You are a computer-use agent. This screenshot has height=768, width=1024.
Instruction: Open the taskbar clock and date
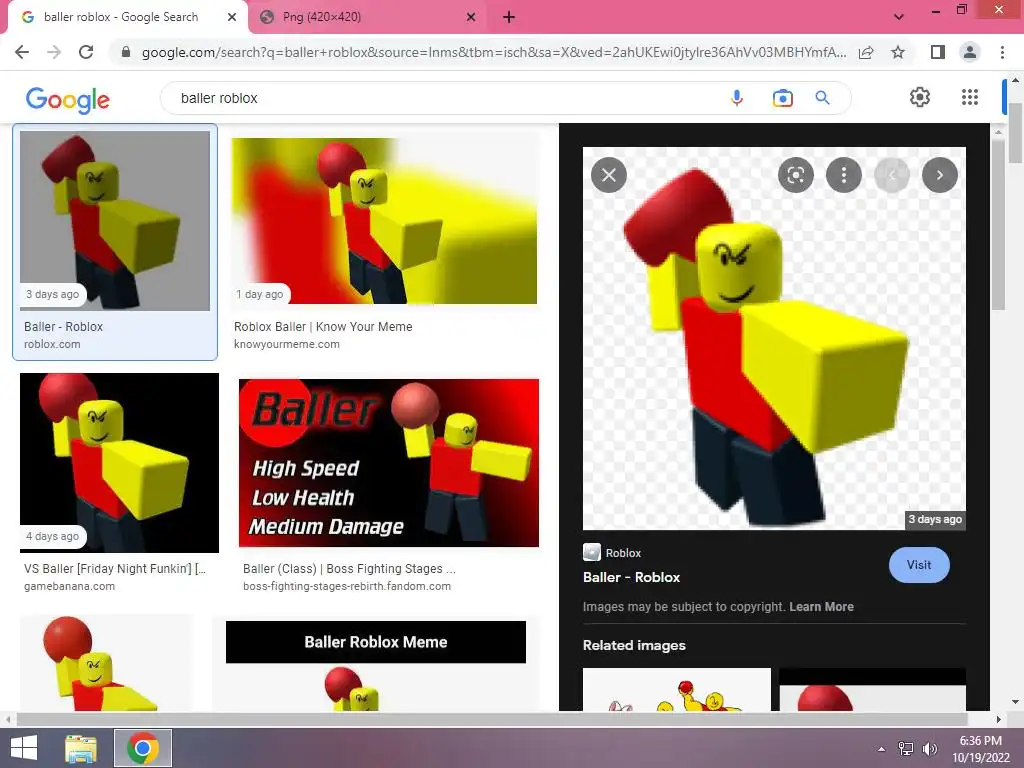[980, 749]
